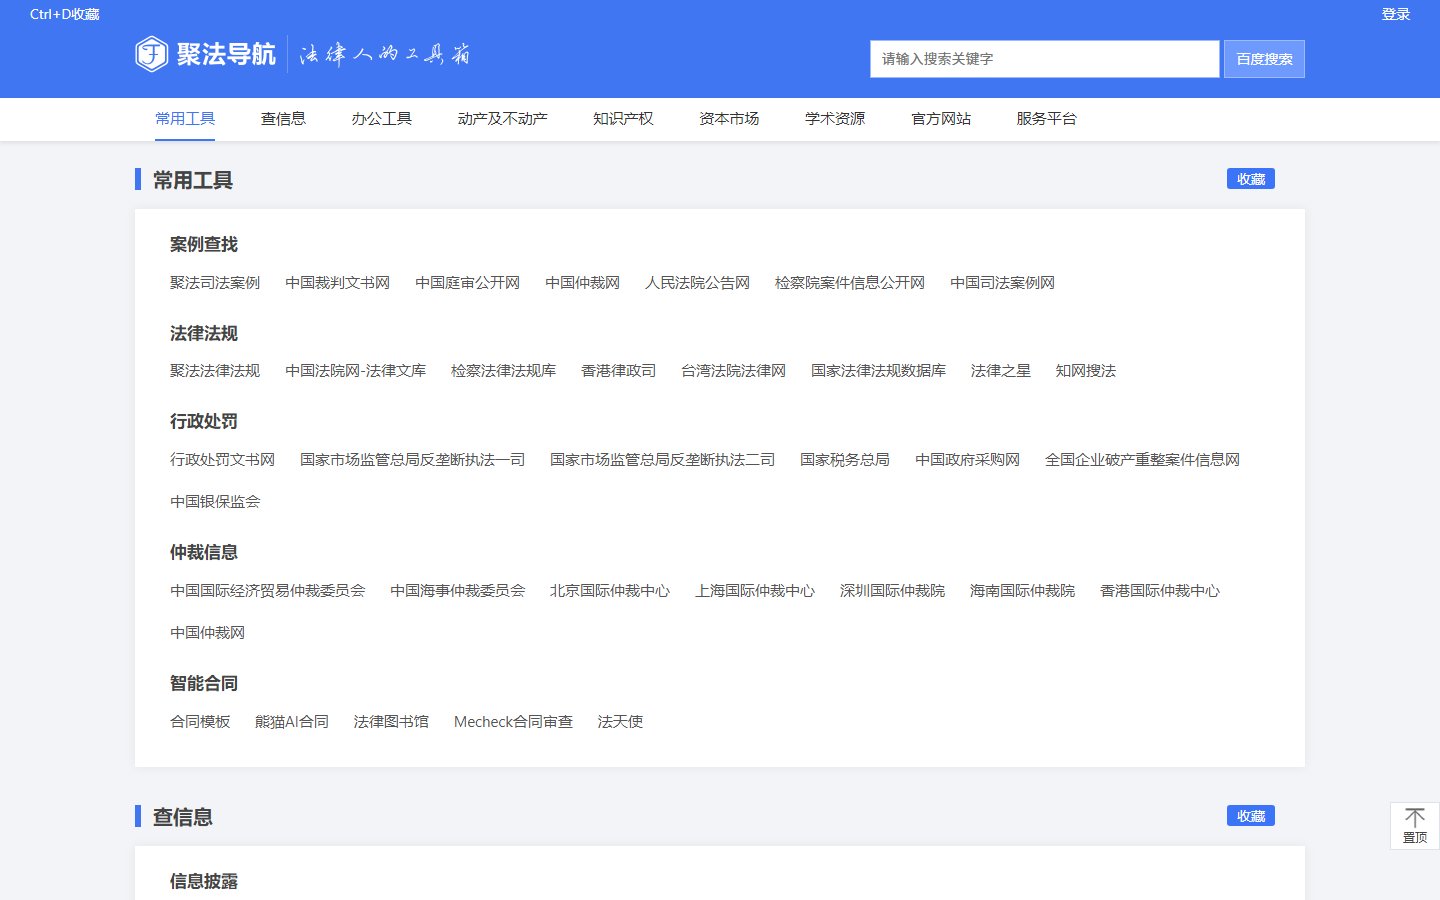Open the 服务平台 nav tab
This screenshot has height=900, width=1440.
click(1047, 119)
